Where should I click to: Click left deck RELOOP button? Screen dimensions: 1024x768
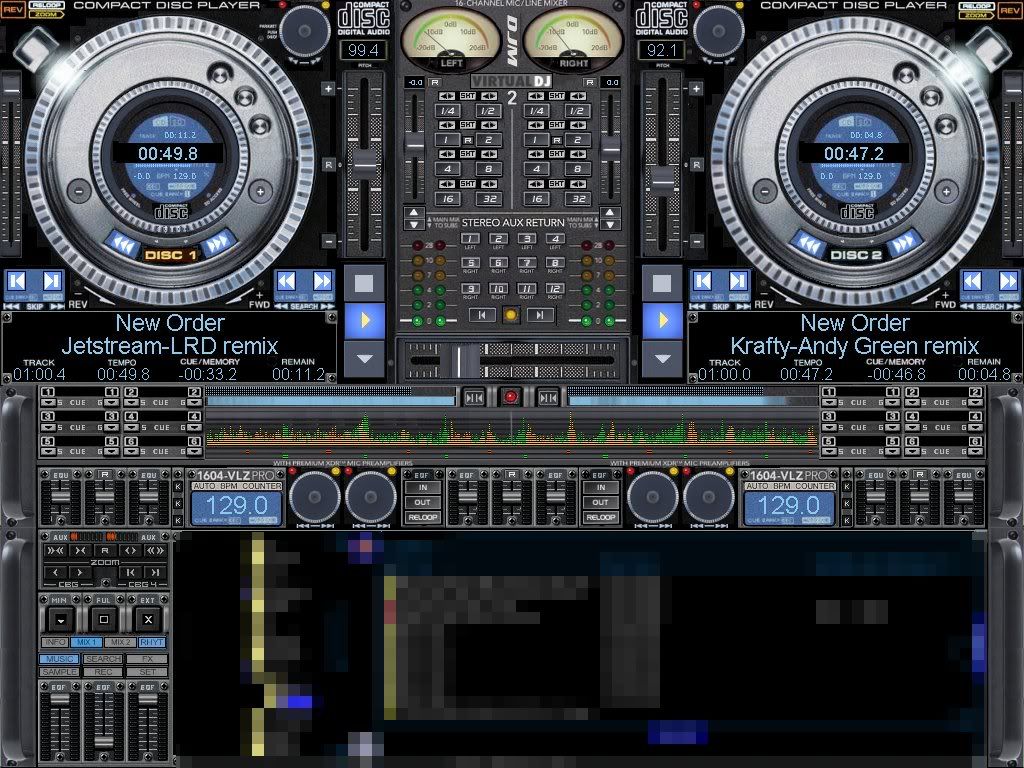click(423, 517)
